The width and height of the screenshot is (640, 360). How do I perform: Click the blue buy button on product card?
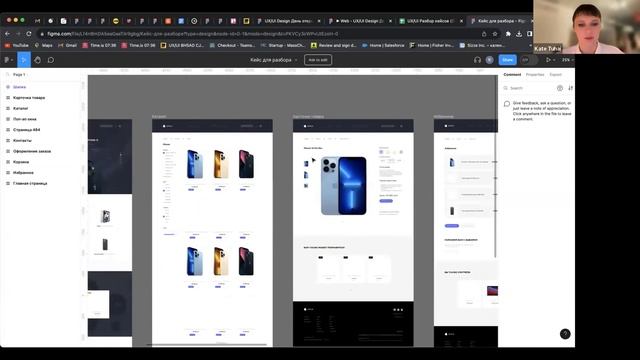tap(386, 201)
